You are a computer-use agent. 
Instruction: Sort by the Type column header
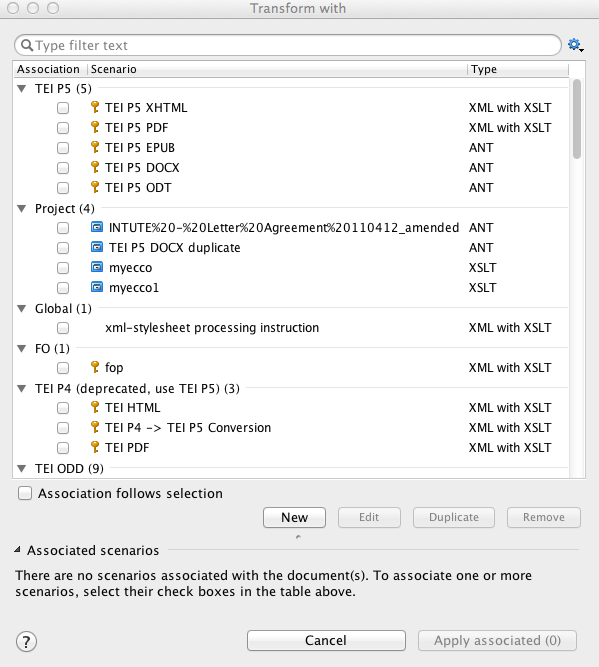click(518, 69)
